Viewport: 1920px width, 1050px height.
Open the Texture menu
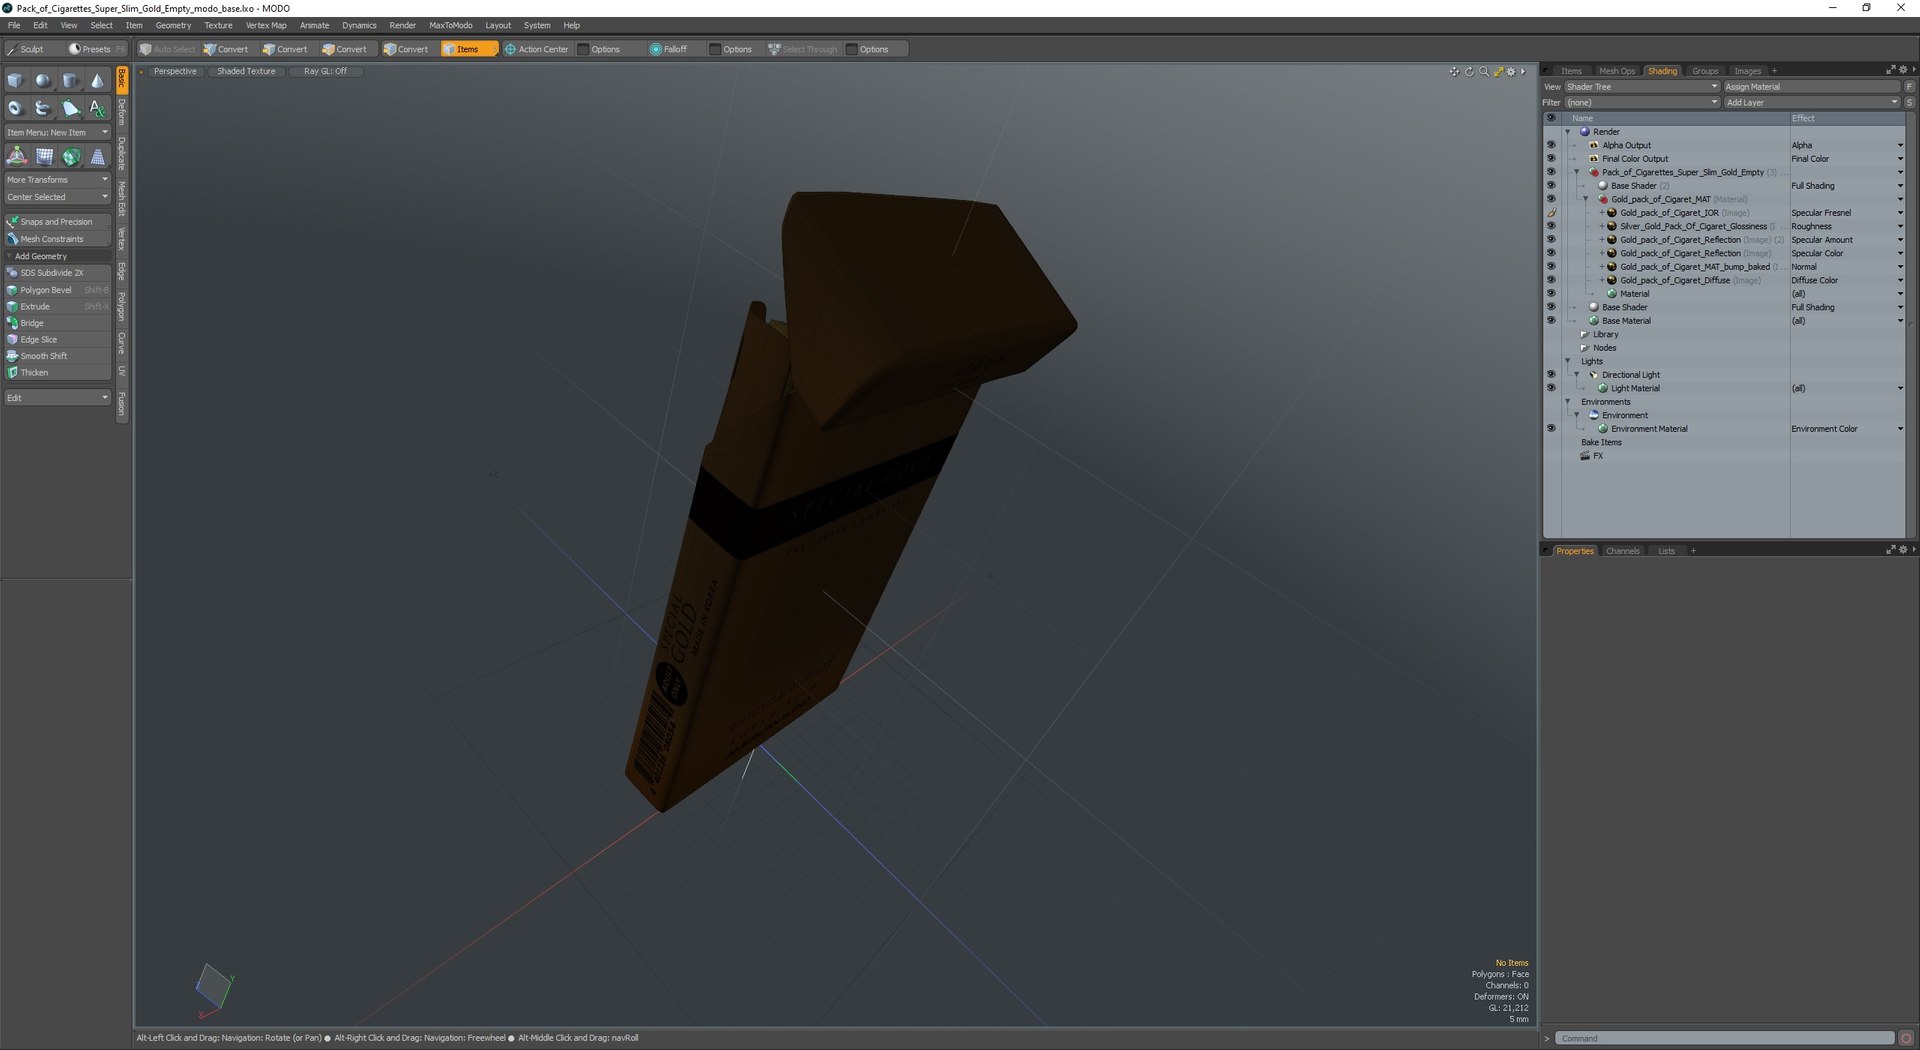[218, 25]
